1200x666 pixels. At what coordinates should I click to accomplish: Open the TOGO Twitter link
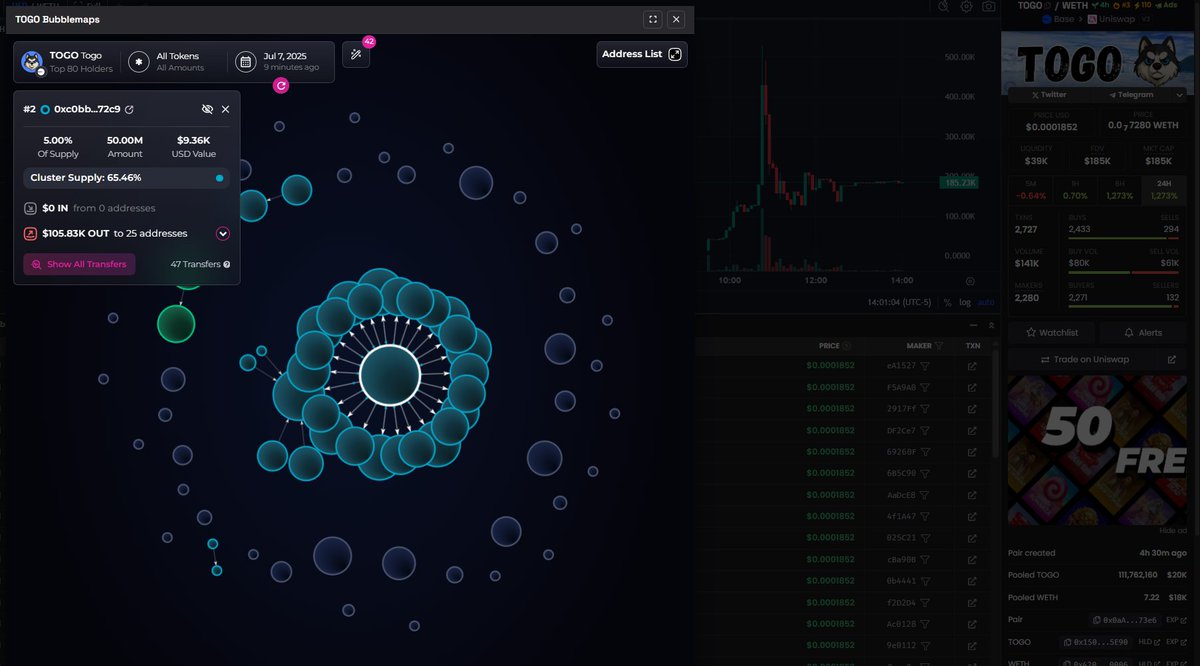[1048, 95]
